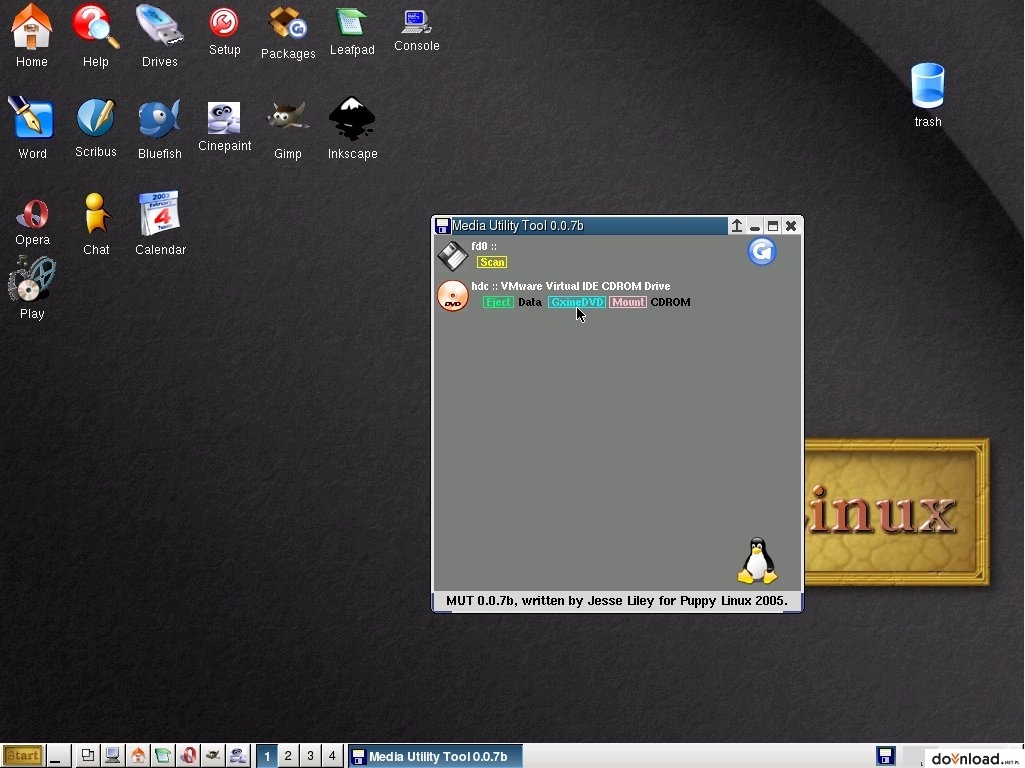Switch to virtual desktop 2
Image resolution: width=1025 pixels, height=768 pixels.
pyautogui.click(x=288, y=756)
